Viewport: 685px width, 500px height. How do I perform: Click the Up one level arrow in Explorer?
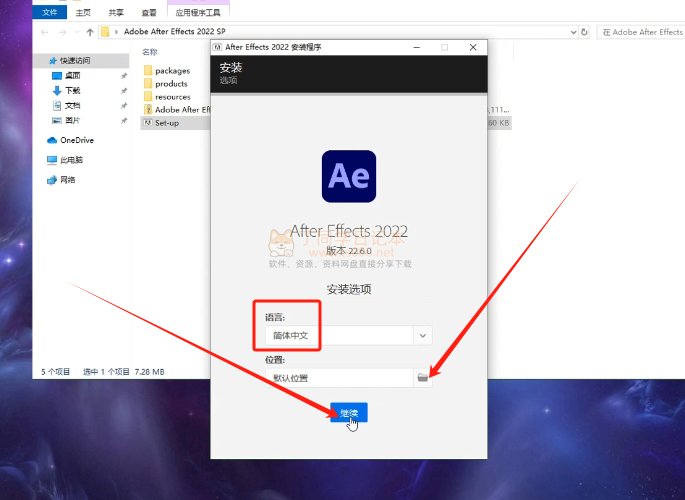click(x=90, y=32)
